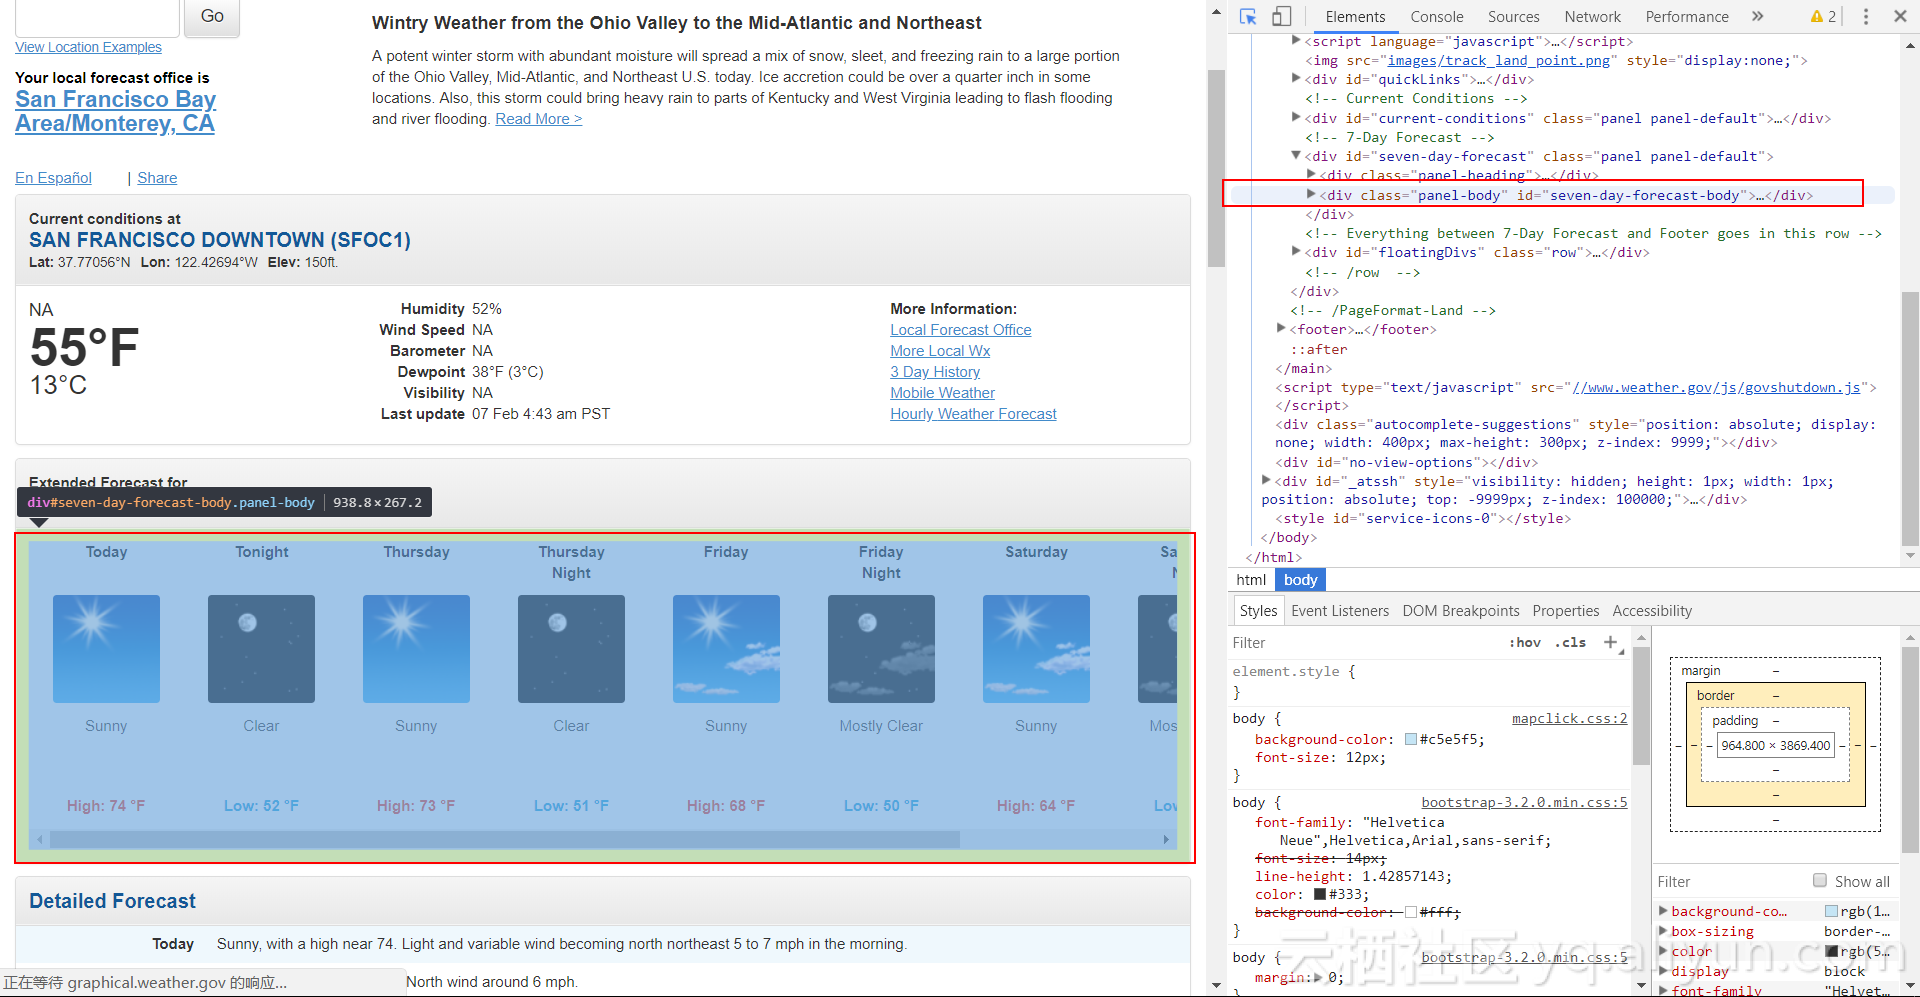Click the Friday Night mostly clear icon
The height and width of the screenshot is (997, 1920).
click(881, 649)
